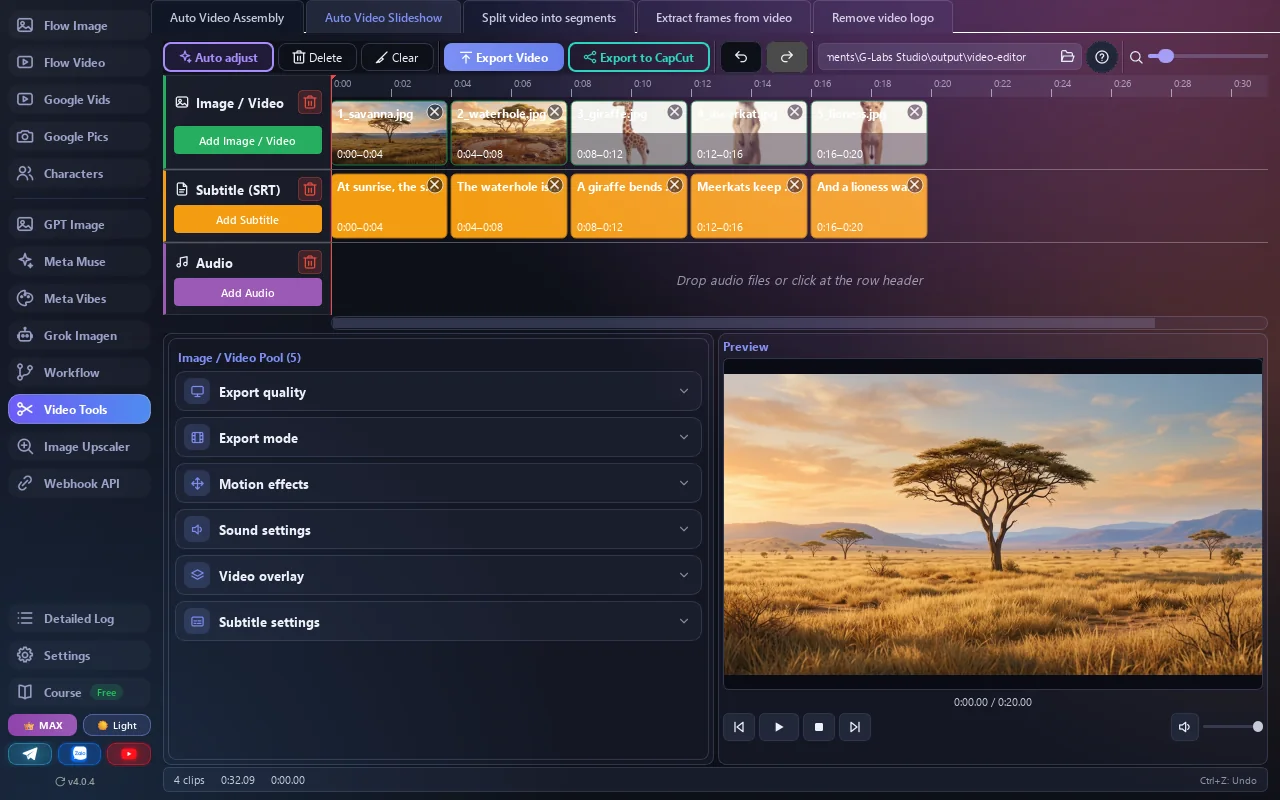Remove 'At sunrise' subtitle clip

pyautogui.click(x=435, y=185)
